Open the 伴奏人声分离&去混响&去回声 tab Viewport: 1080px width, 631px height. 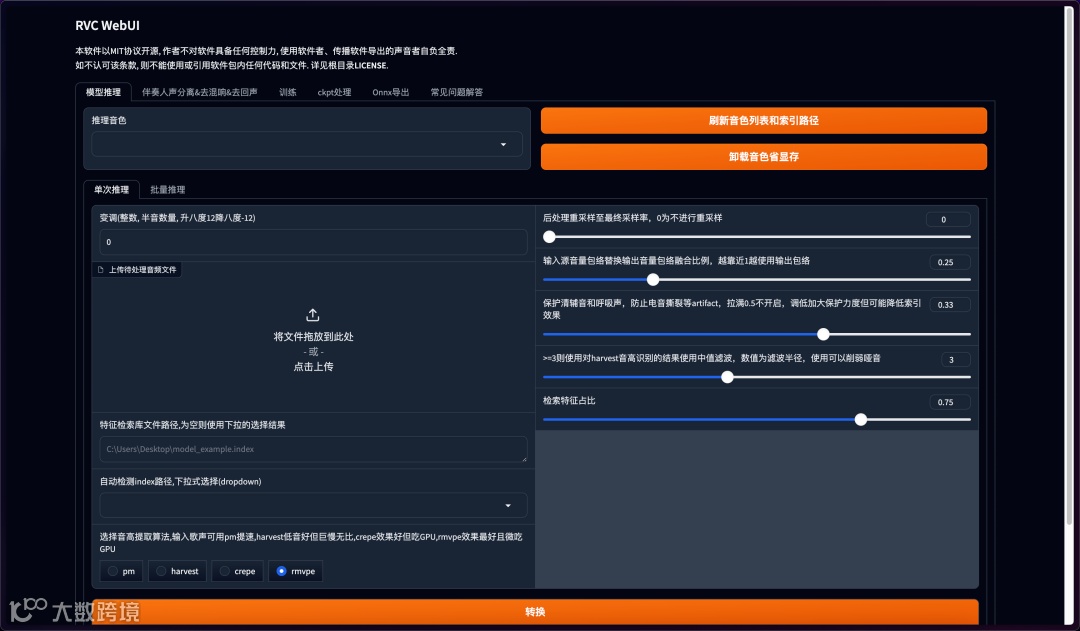pos(200,92)
